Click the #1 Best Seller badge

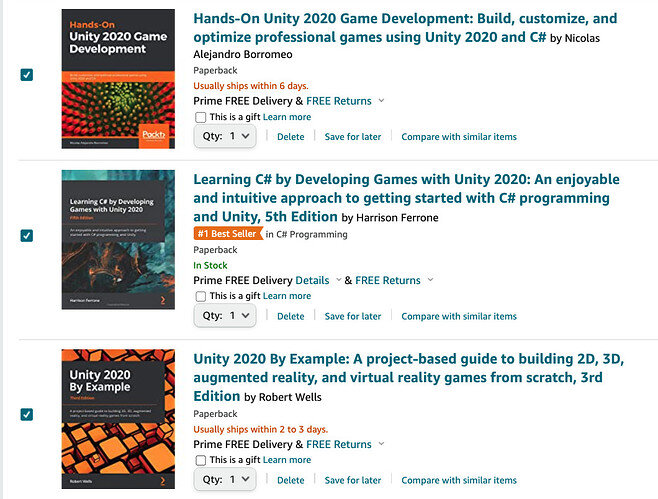tap(228, 234)
